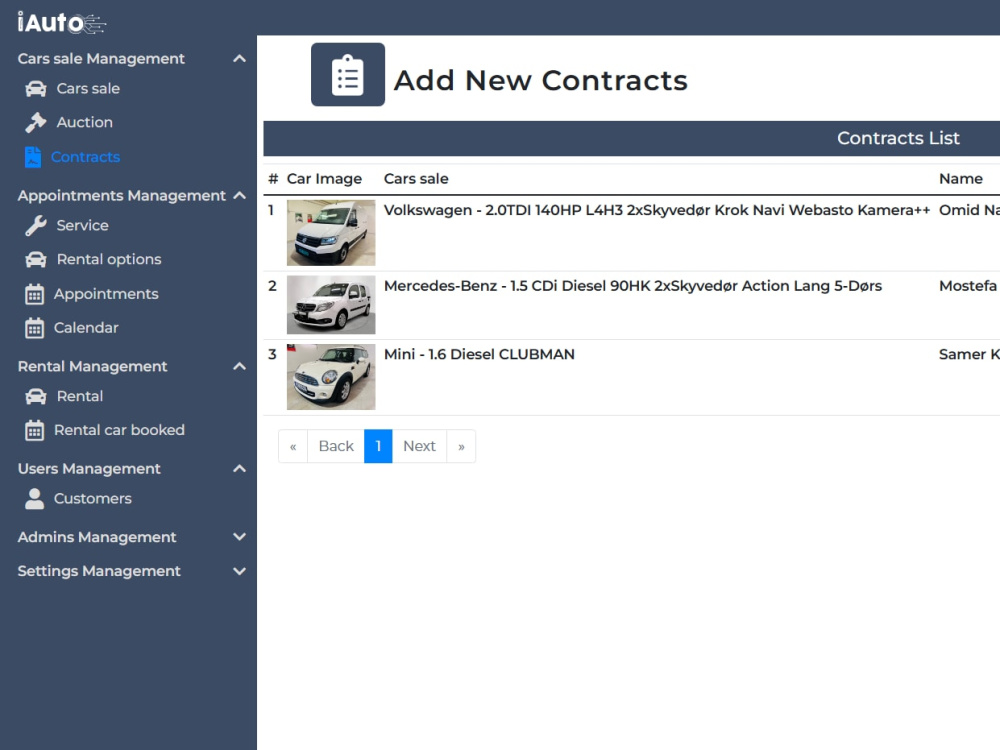Collapse the Cars sale Management section

click(240, 59)
